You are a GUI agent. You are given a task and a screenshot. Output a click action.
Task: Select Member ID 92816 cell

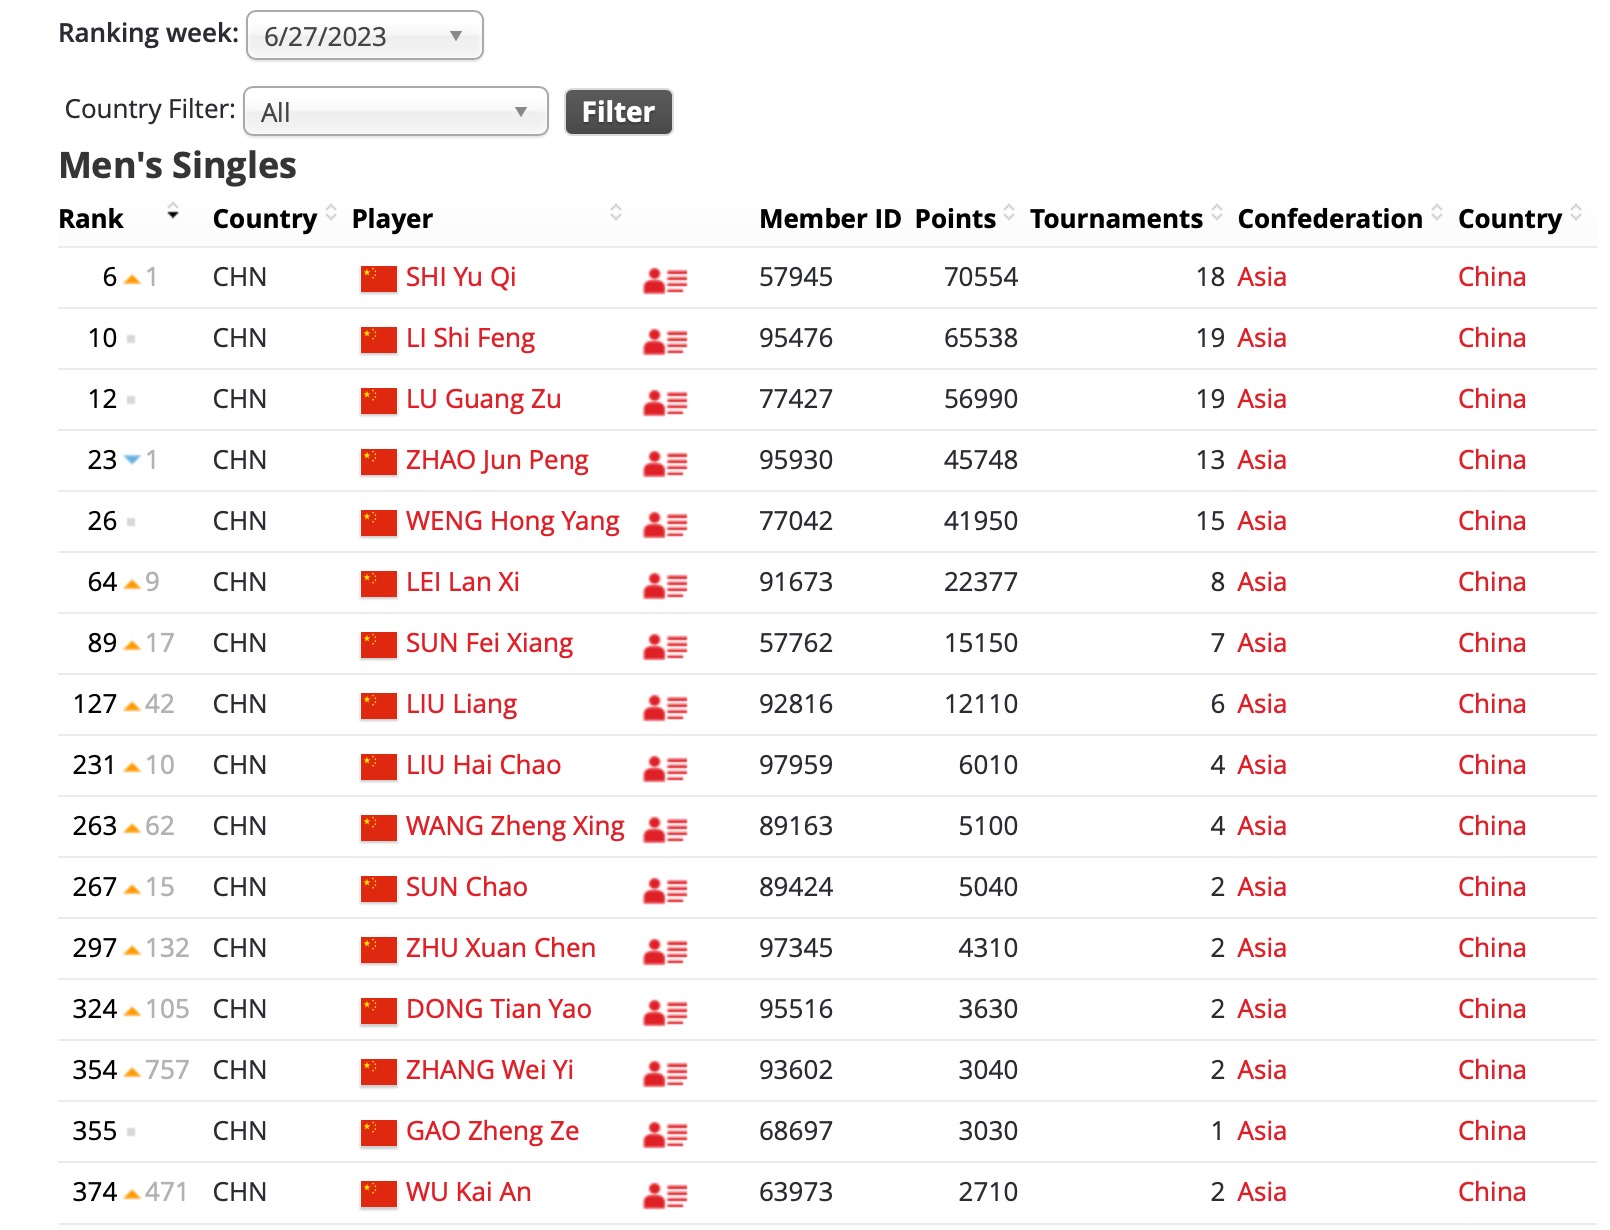pos(796,704)
